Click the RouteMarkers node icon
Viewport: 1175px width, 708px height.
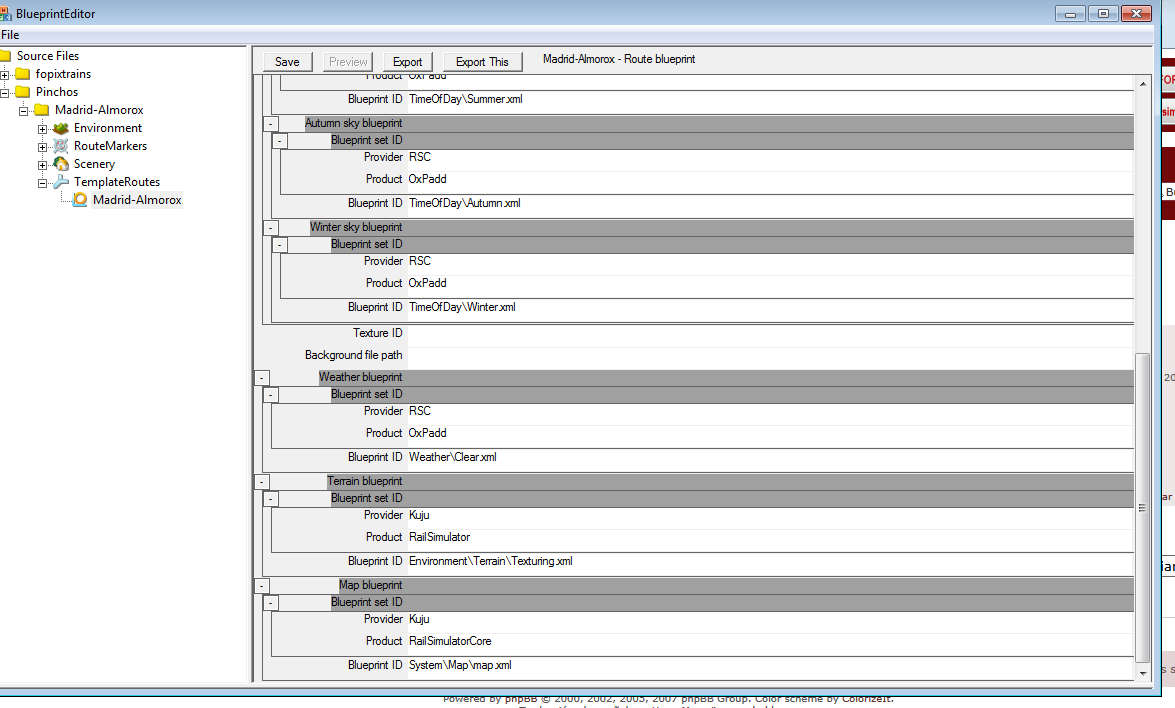click(61, 146)
